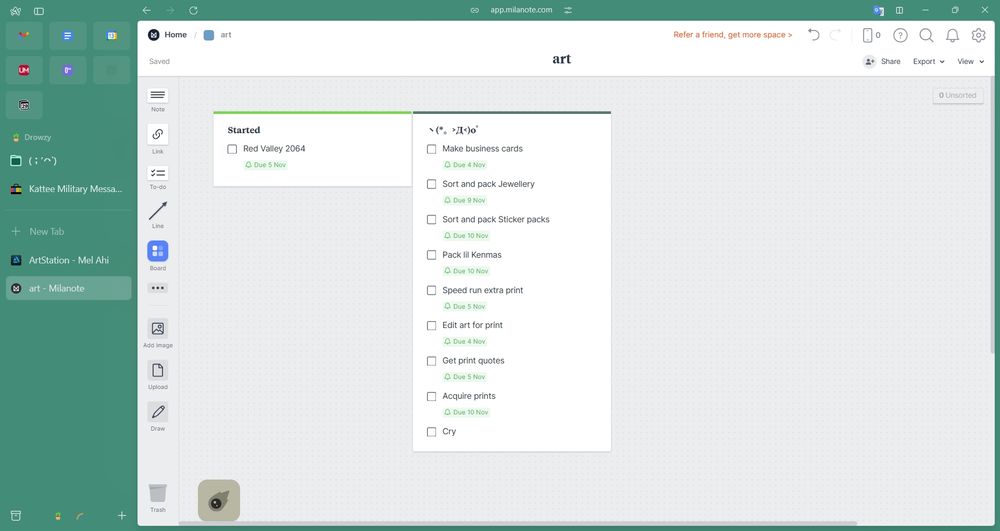
Task: Select the Board tool
Action: (x=158, y=251)
